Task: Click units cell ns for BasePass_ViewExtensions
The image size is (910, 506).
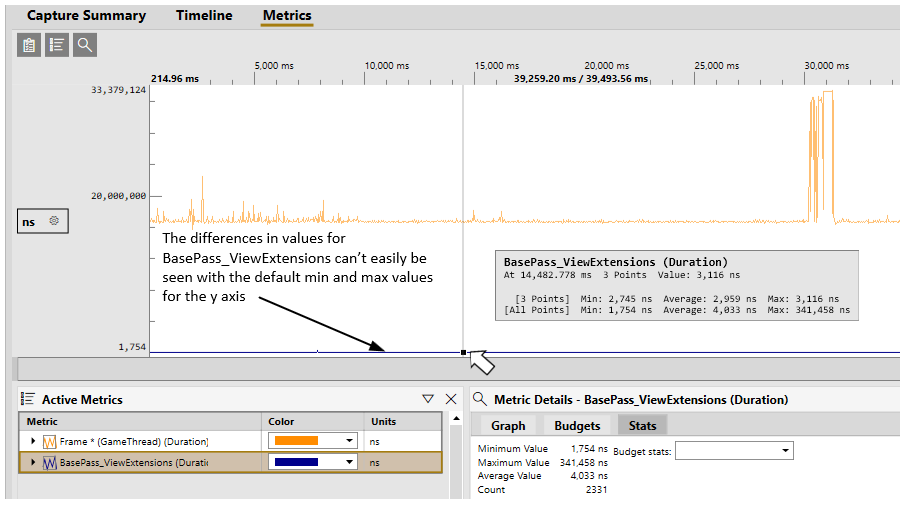Action: 374,463
